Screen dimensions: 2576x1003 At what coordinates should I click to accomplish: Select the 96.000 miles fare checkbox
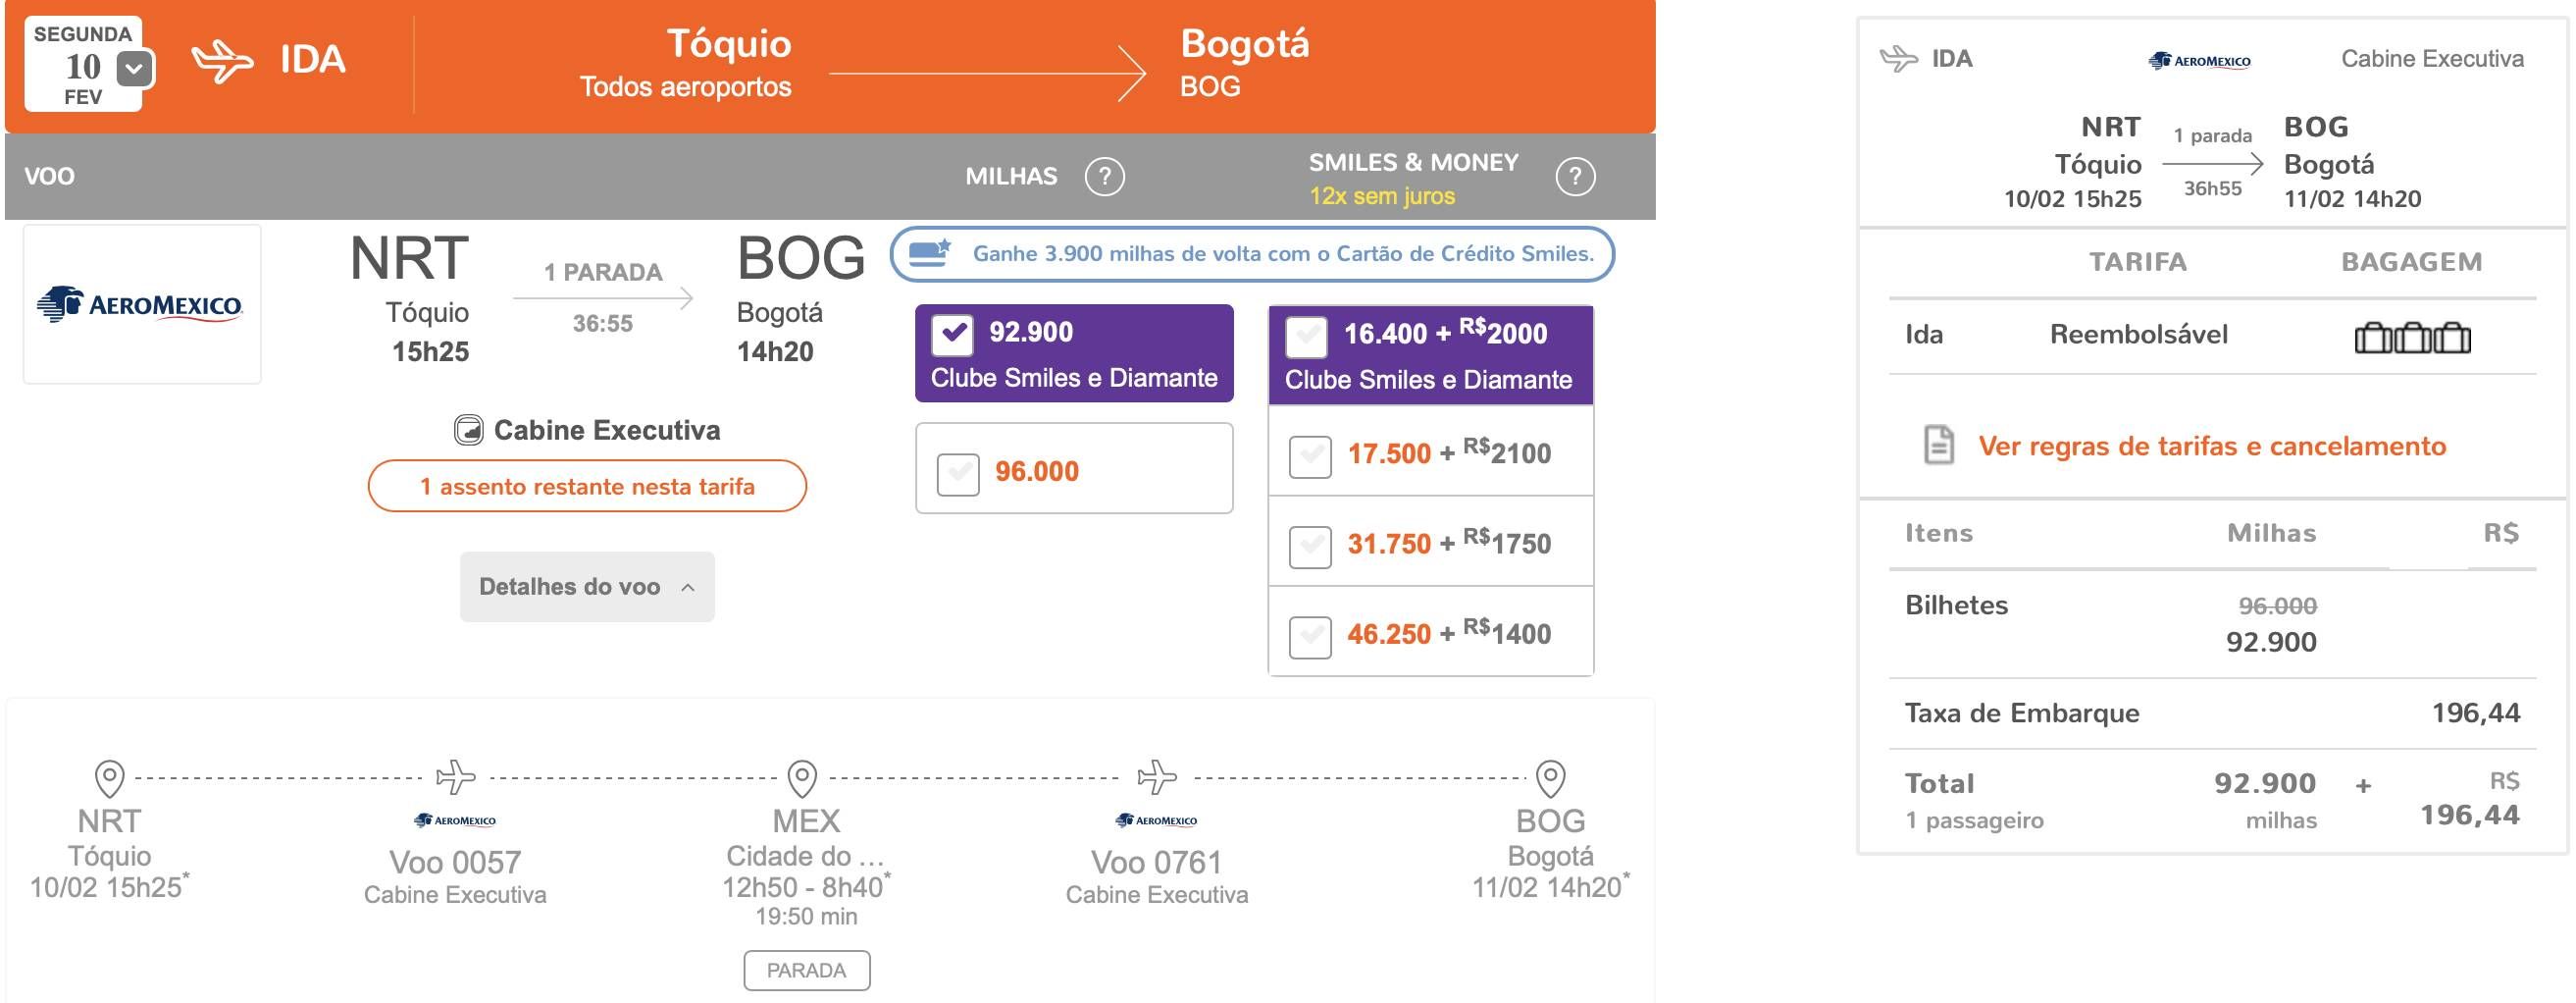tap(958, 474)
